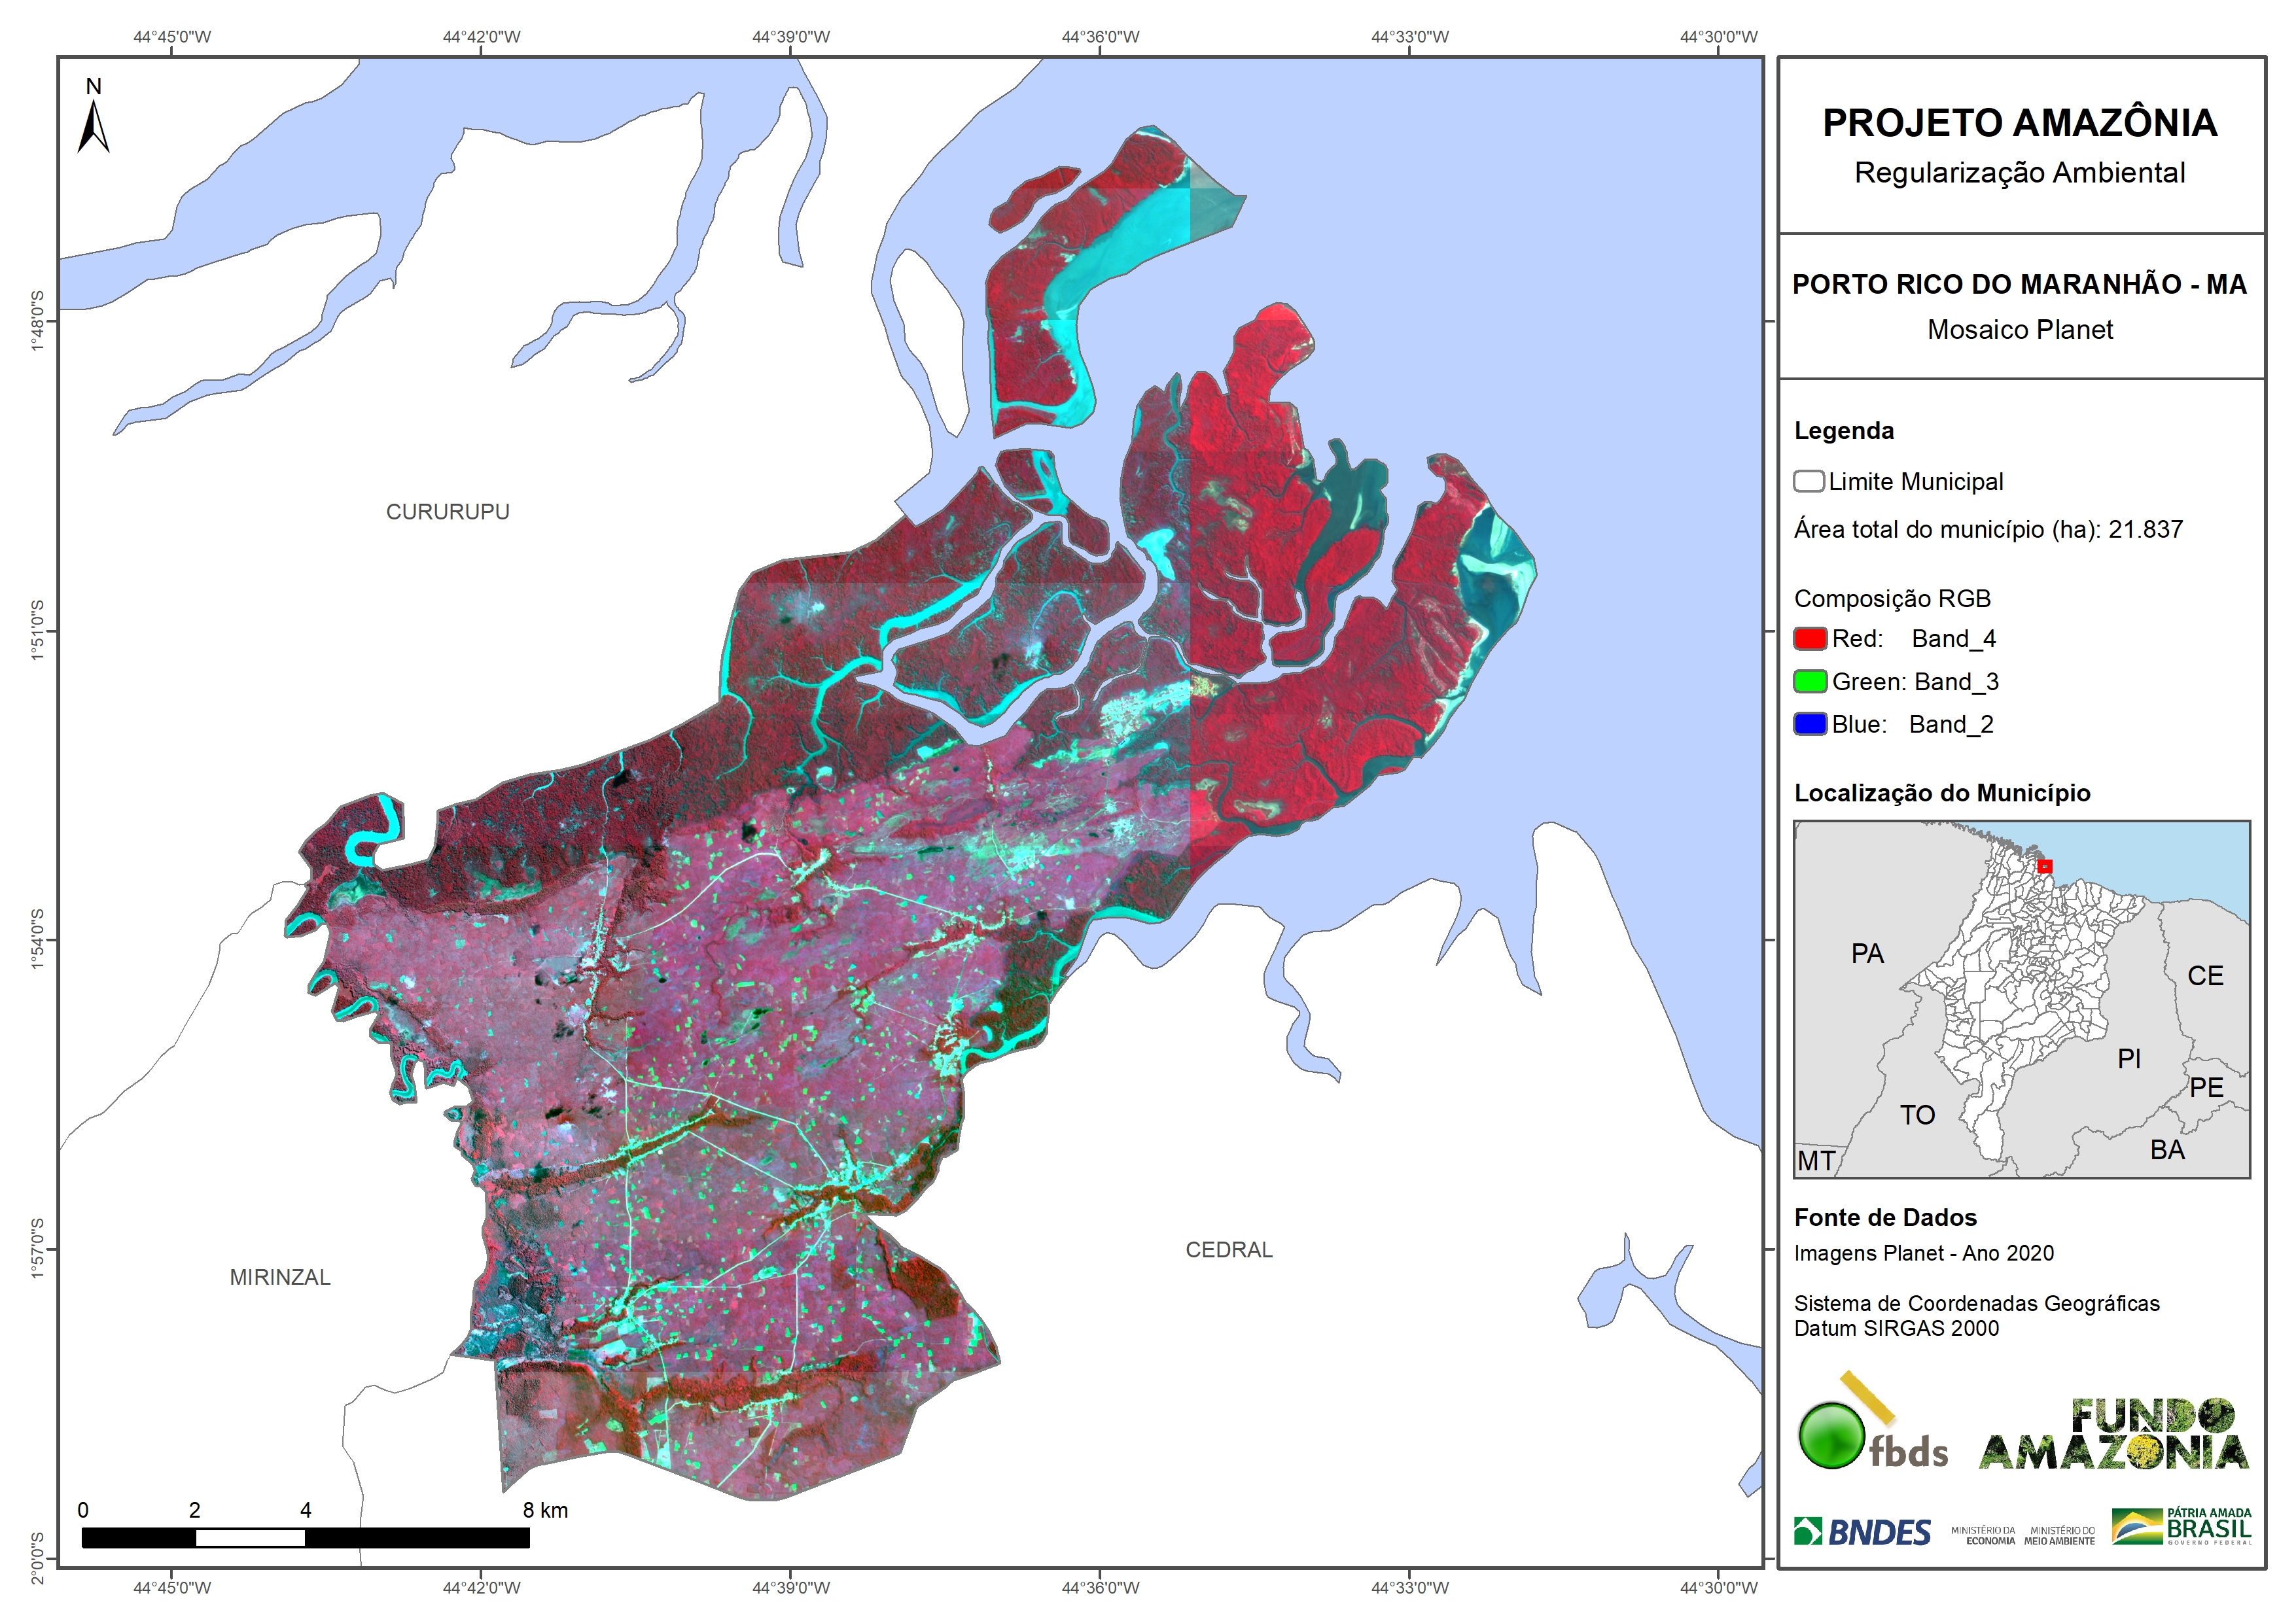This screenshot has width=2296, height=1623.
Task: Click the Imagens Planet - Ano 2020 text
Action: point(1923,1253)
